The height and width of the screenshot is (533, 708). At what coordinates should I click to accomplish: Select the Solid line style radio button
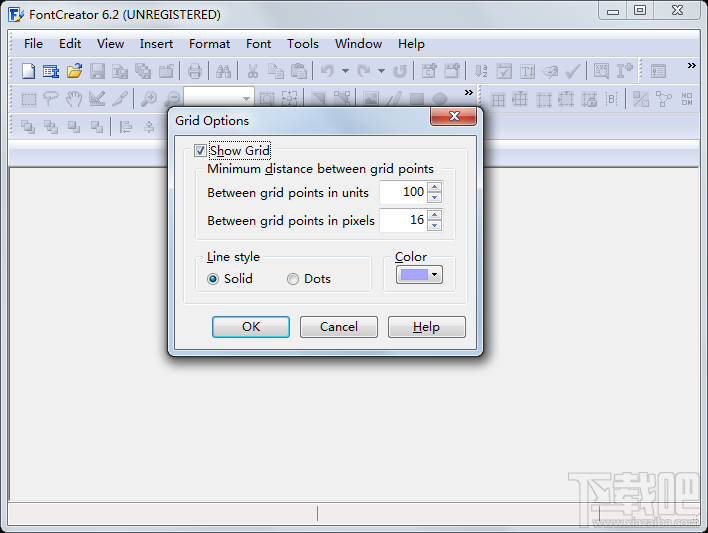coord(213,279)
